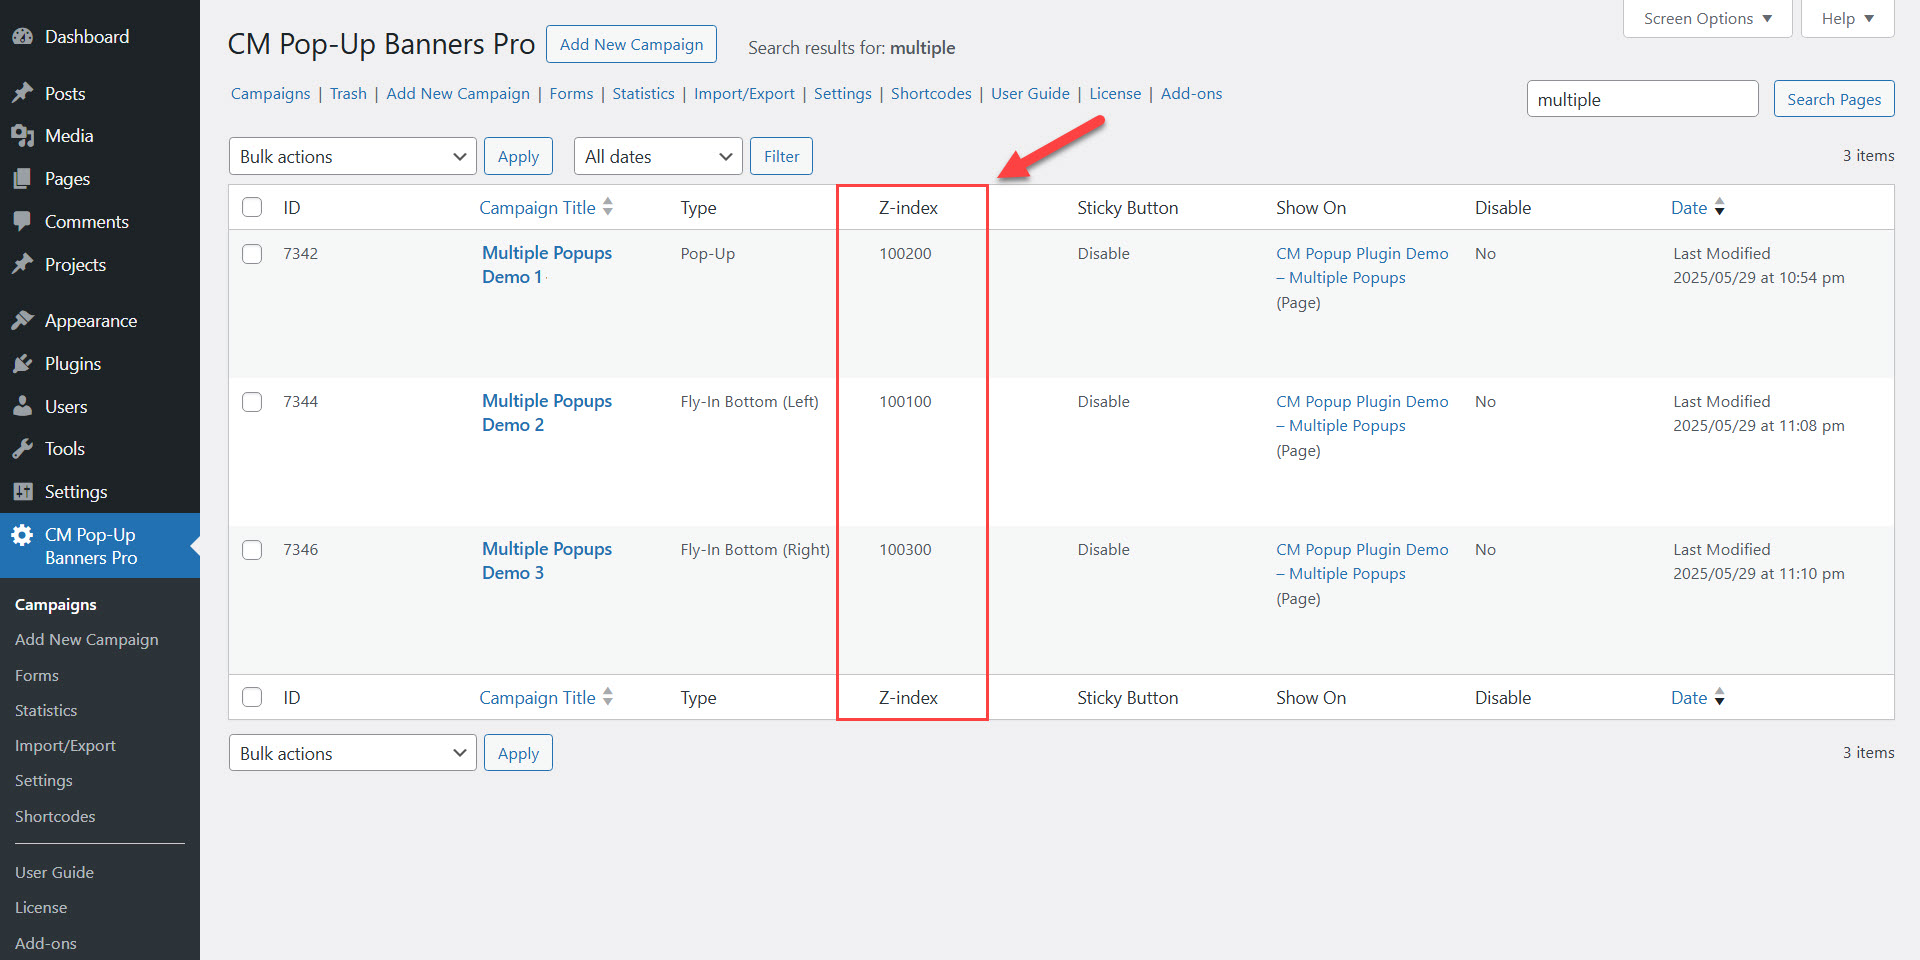The width and height of the screenshot is (1920, 960).
Task: Open Import/Export in sidebar submenu
Action: point(65,746)
